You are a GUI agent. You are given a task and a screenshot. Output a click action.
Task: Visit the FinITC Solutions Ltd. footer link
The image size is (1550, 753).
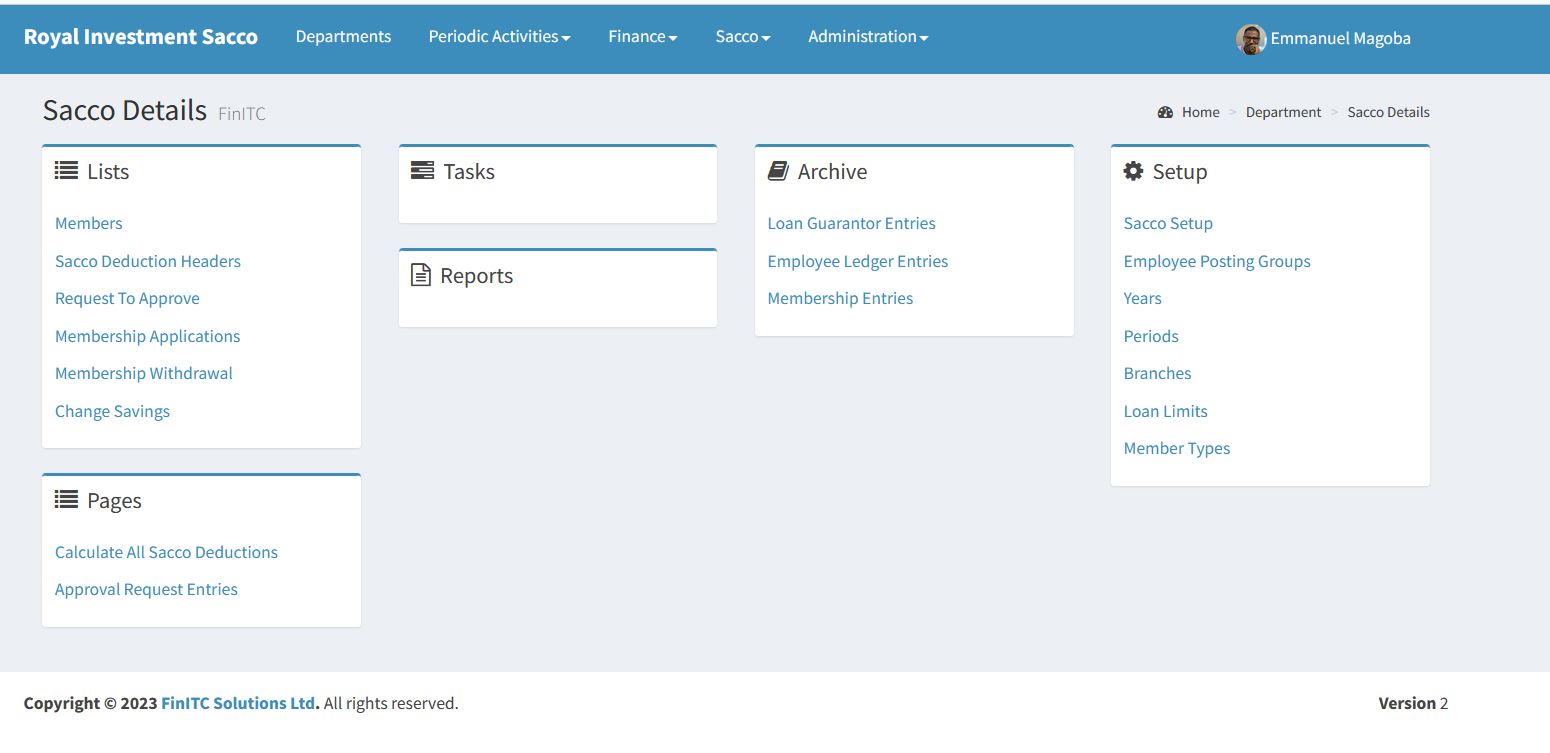tap(240, 703)
